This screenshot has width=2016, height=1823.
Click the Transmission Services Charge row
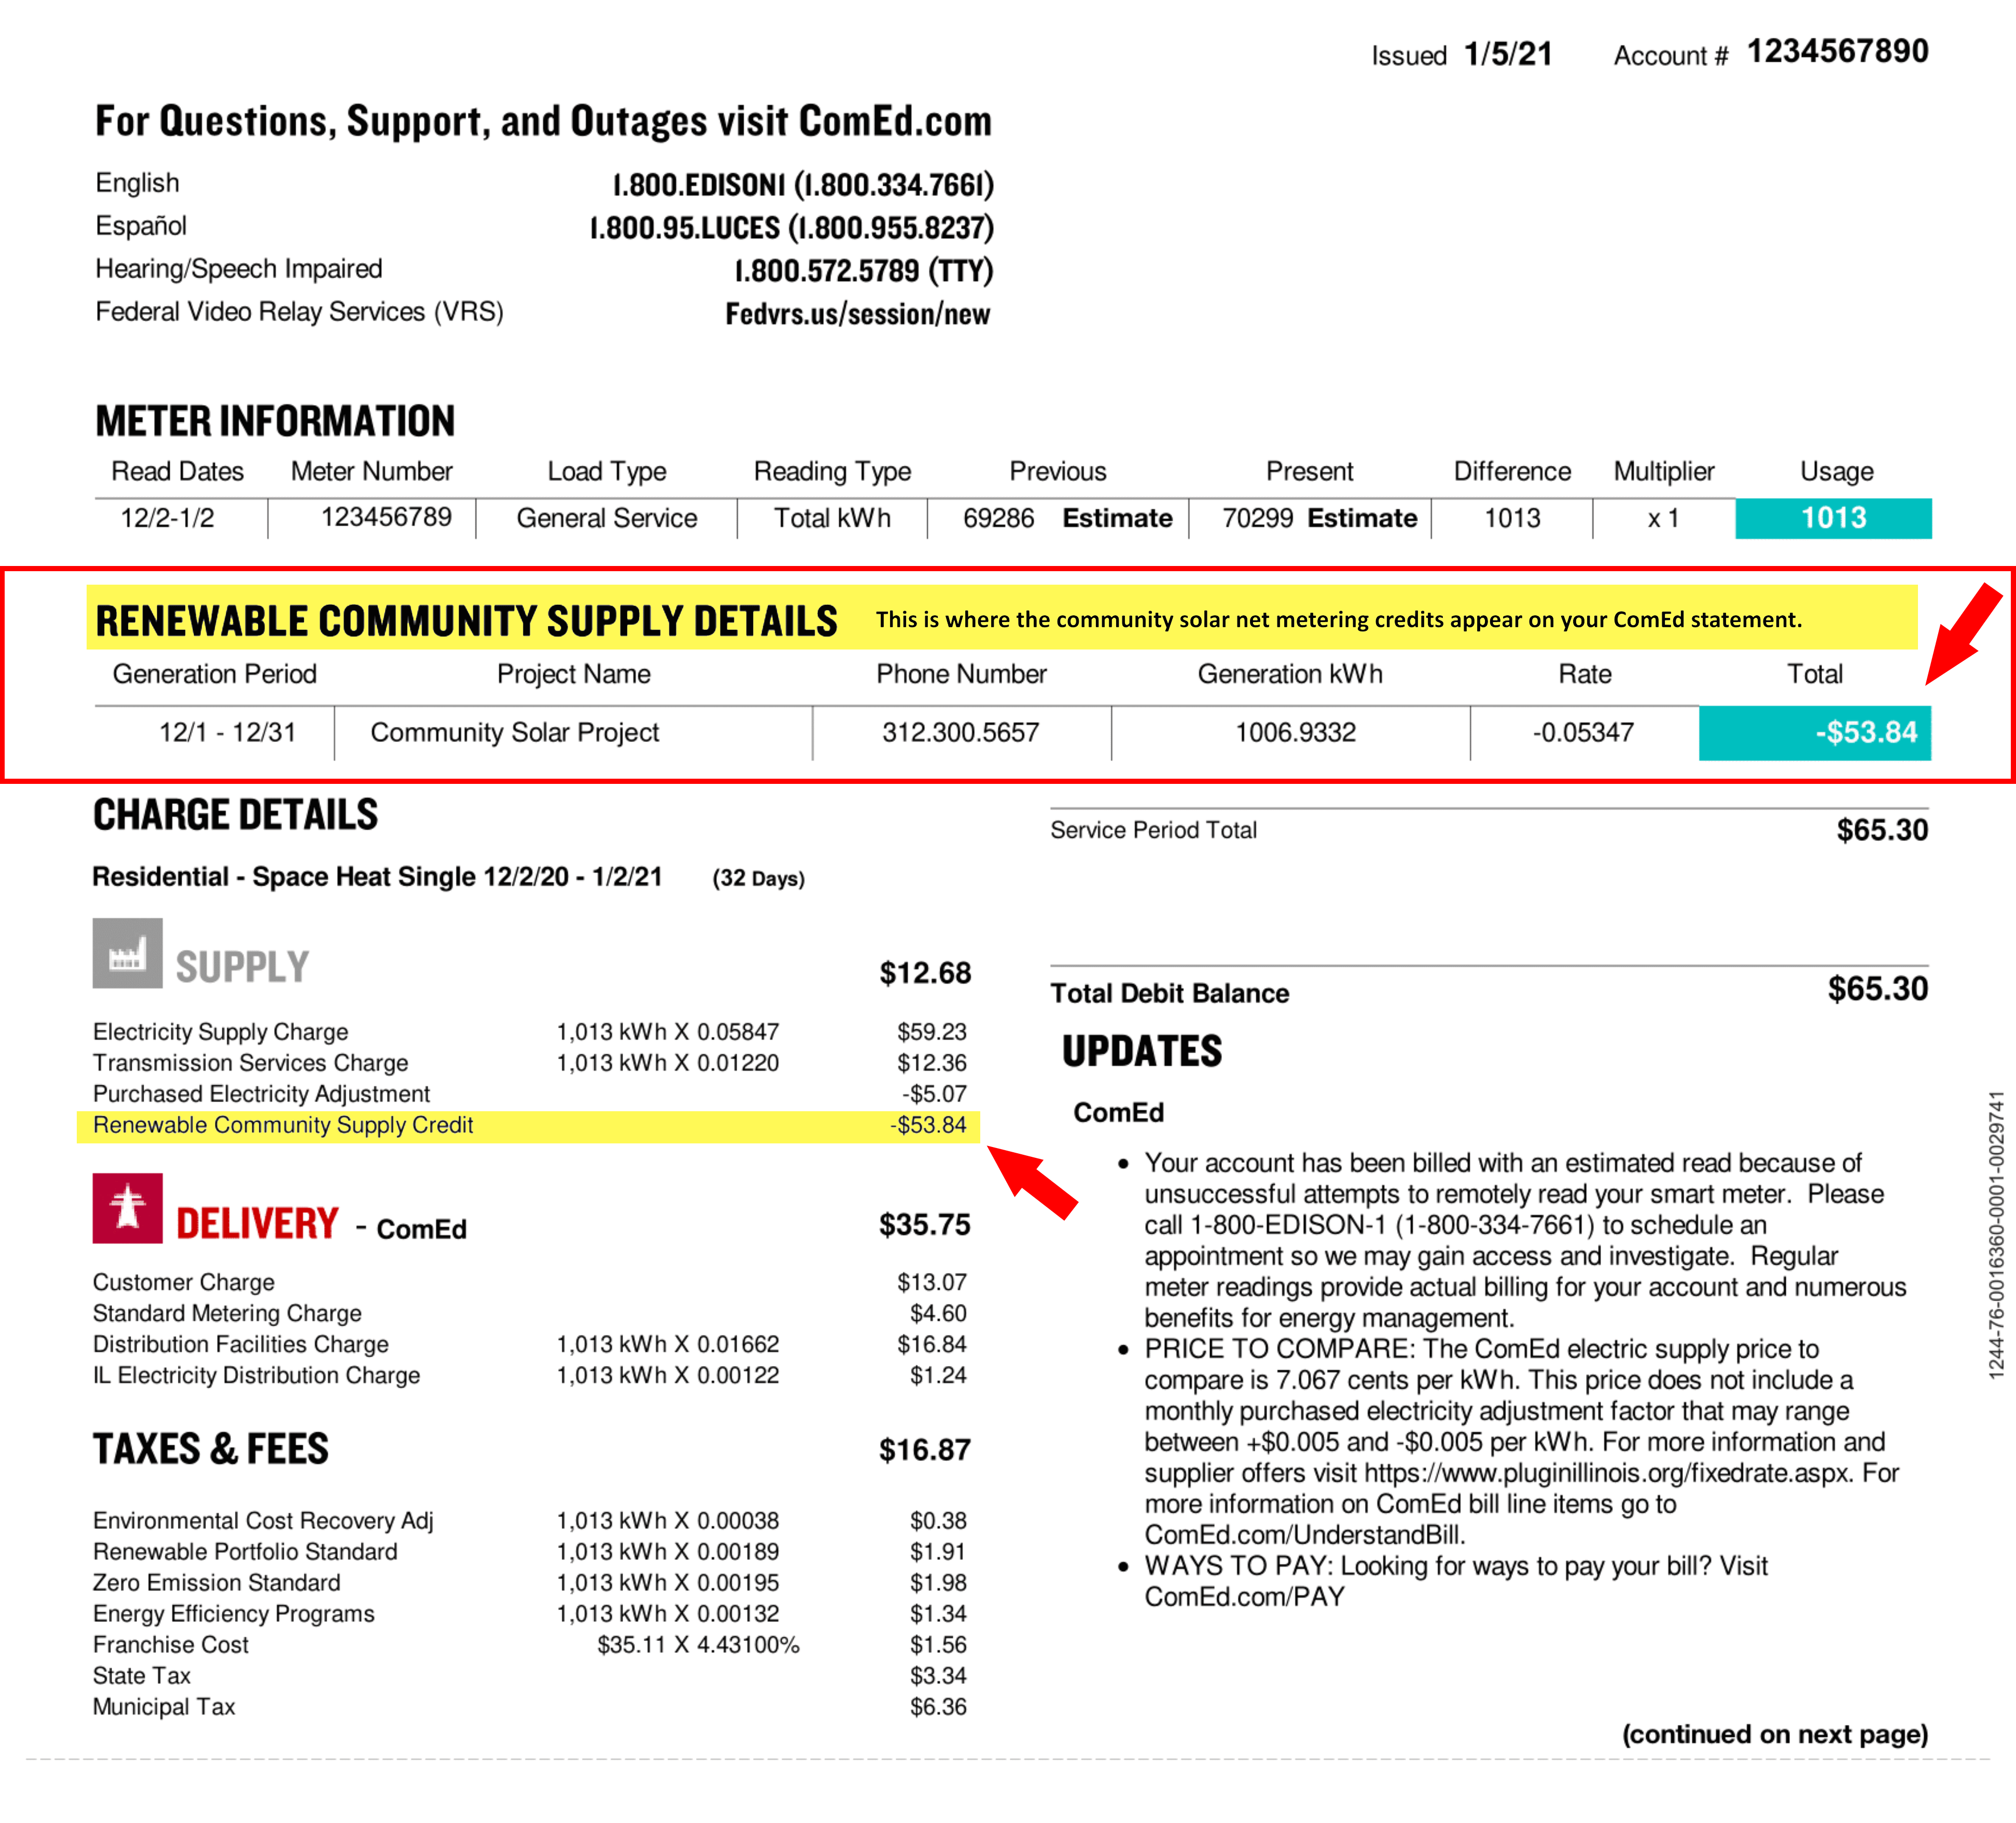(530, 1062)
